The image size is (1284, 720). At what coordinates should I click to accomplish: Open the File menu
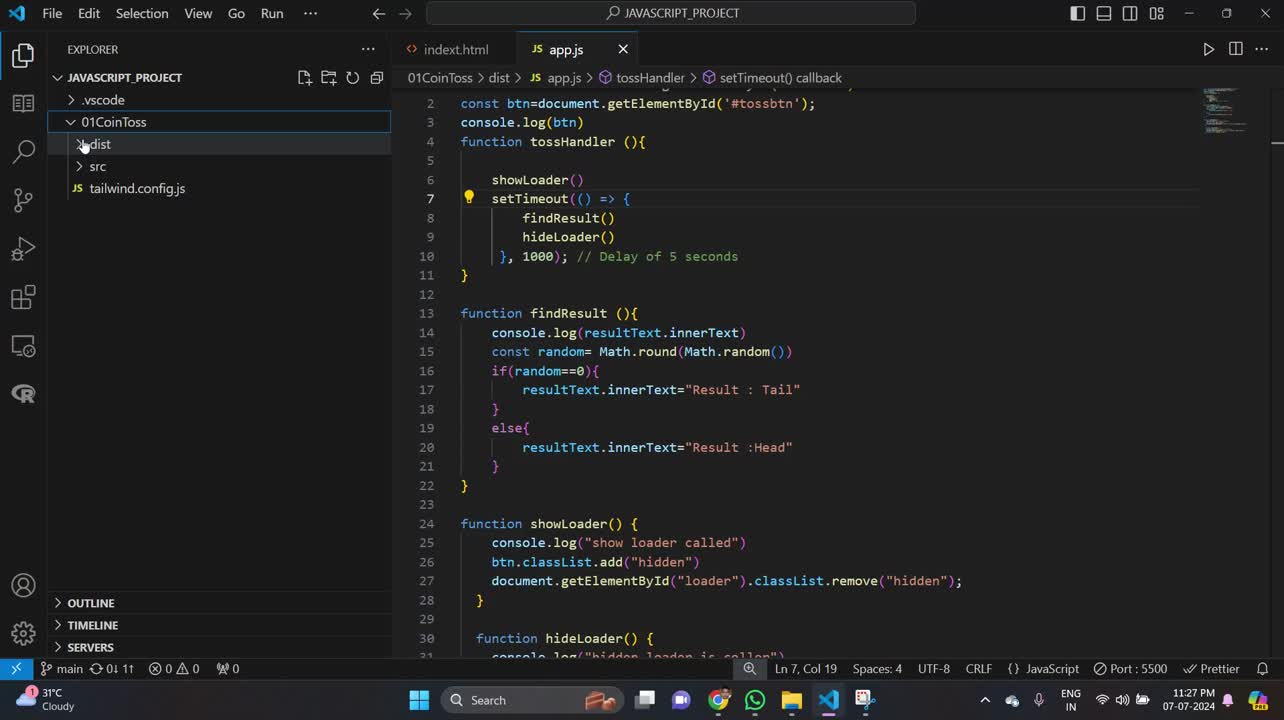(52, 14)
